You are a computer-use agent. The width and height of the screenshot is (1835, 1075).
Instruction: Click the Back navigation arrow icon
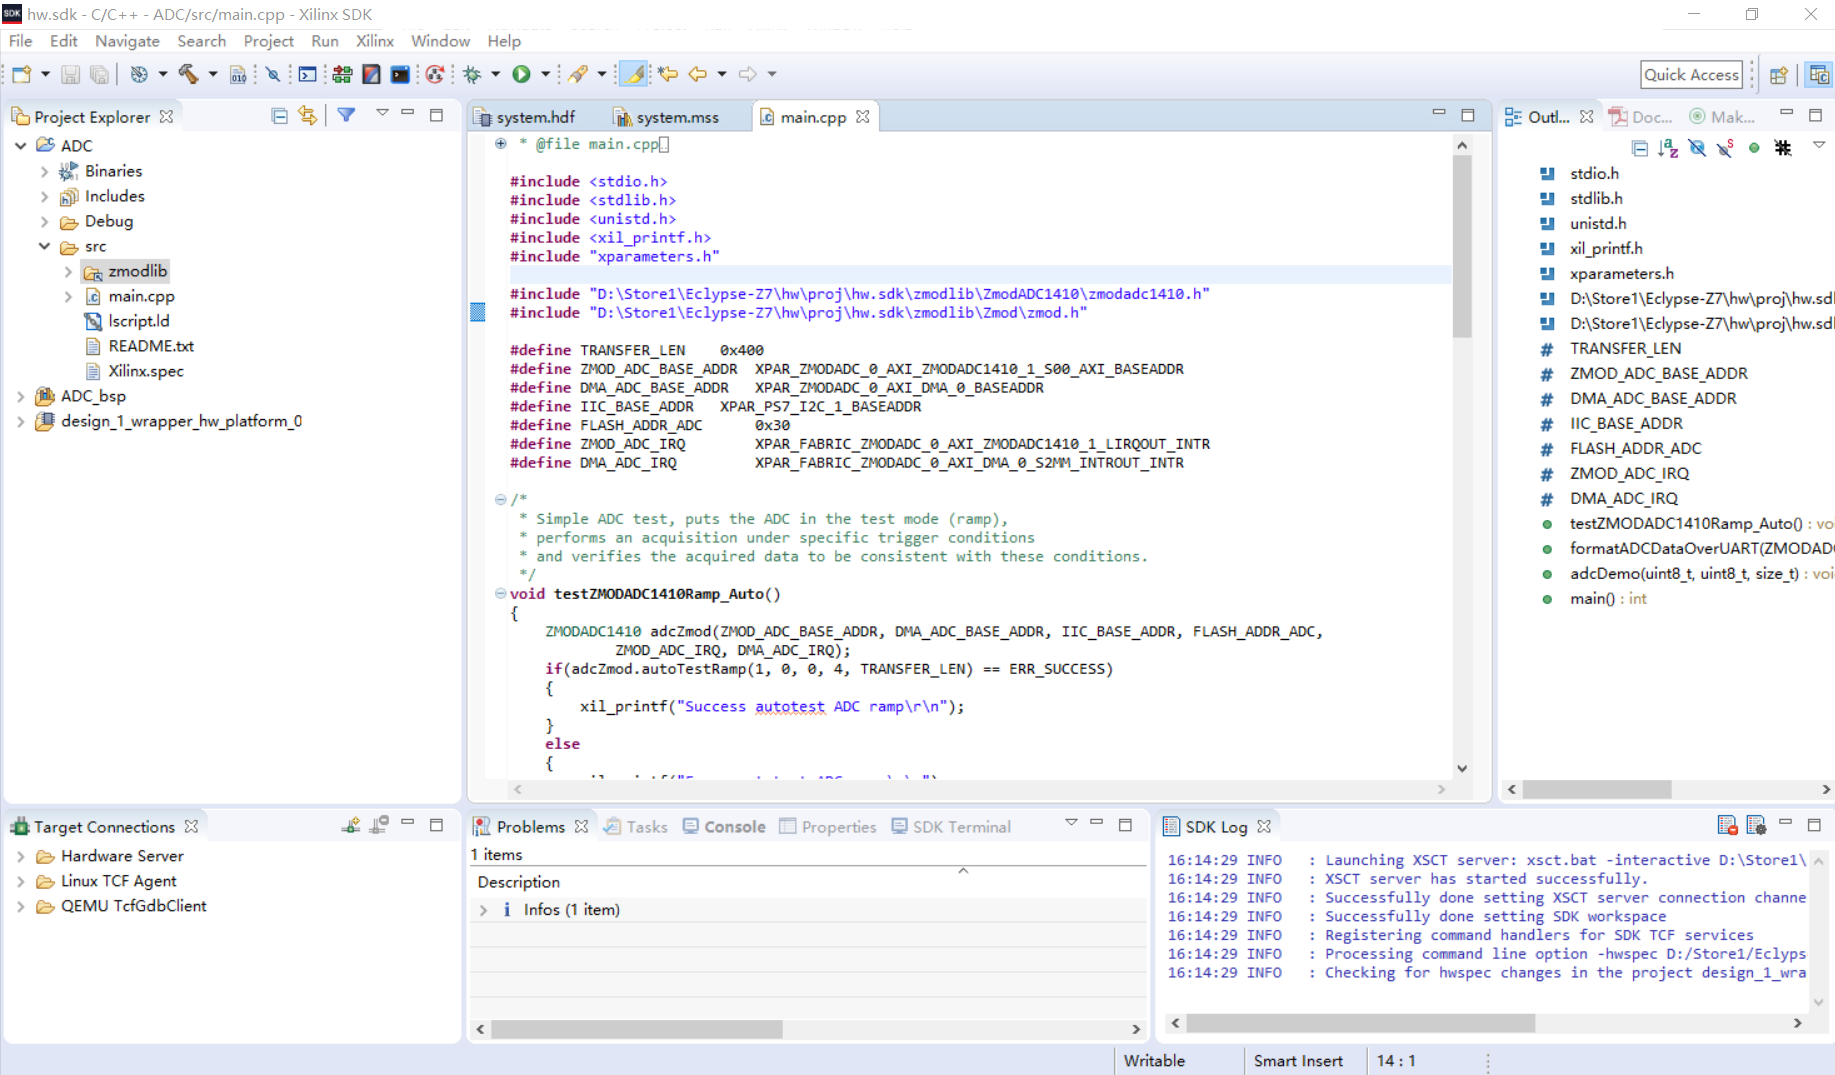[697, 74]
